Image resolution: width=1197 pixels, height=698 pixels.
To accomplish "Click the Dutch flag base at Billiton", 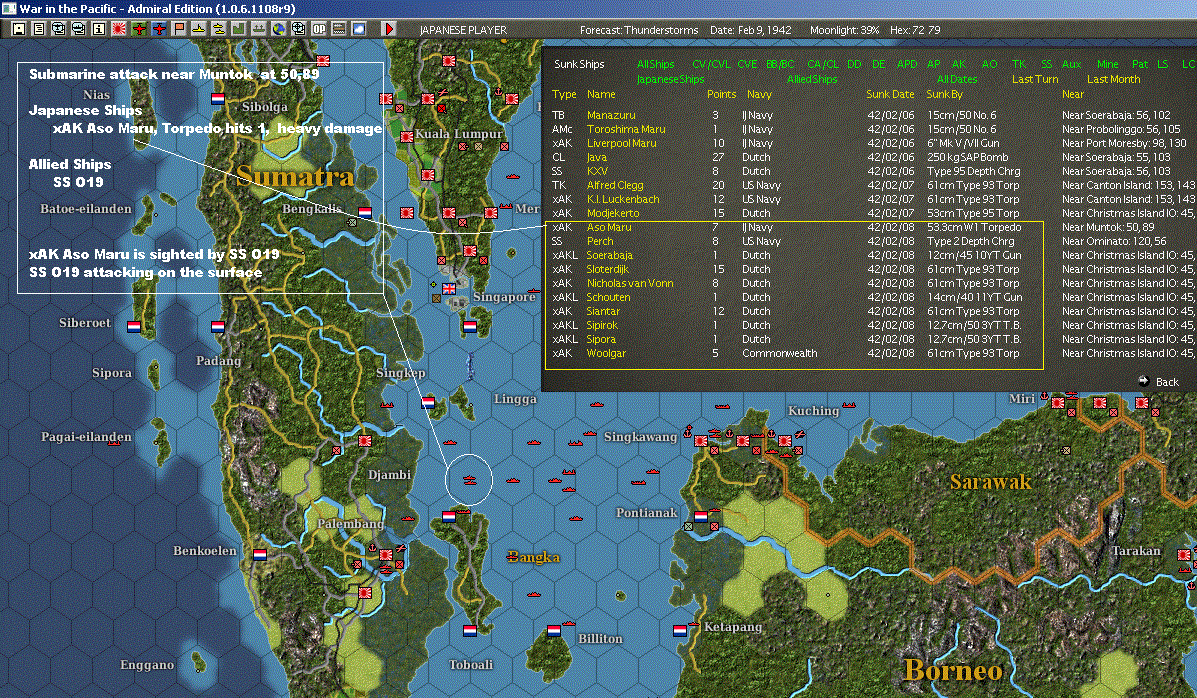I will 553,631.
